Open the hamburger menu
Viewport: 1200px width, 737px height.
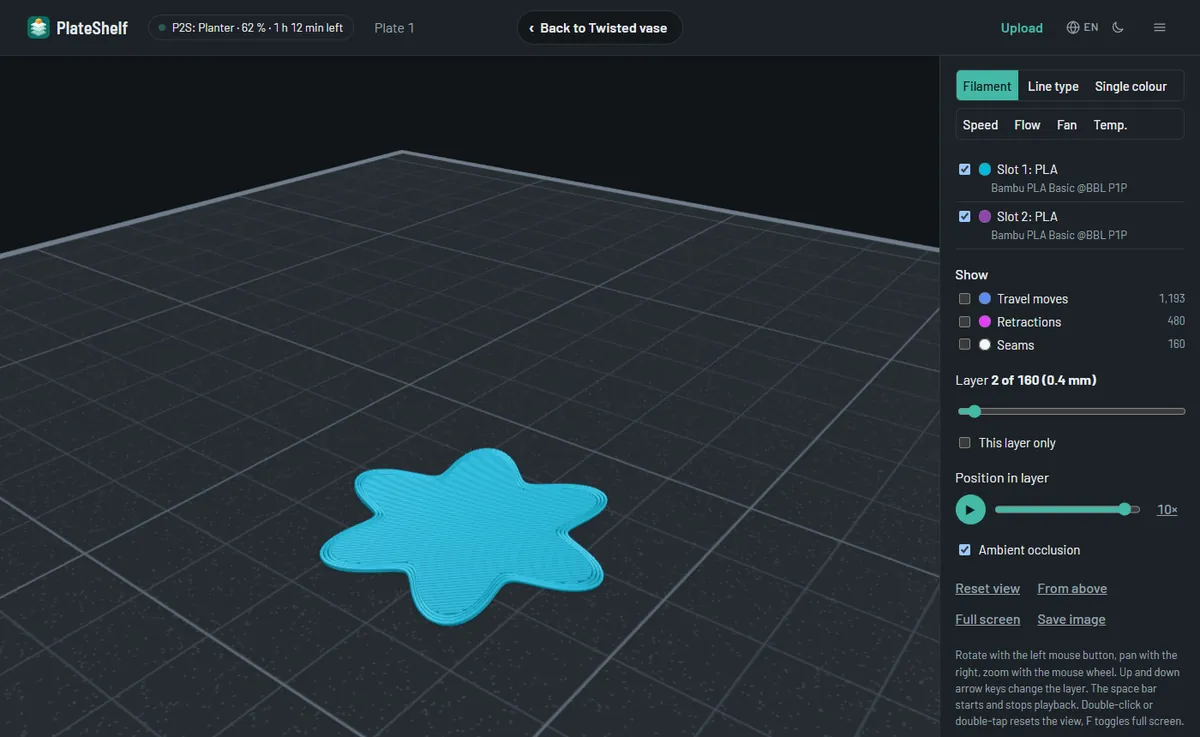1160,28
